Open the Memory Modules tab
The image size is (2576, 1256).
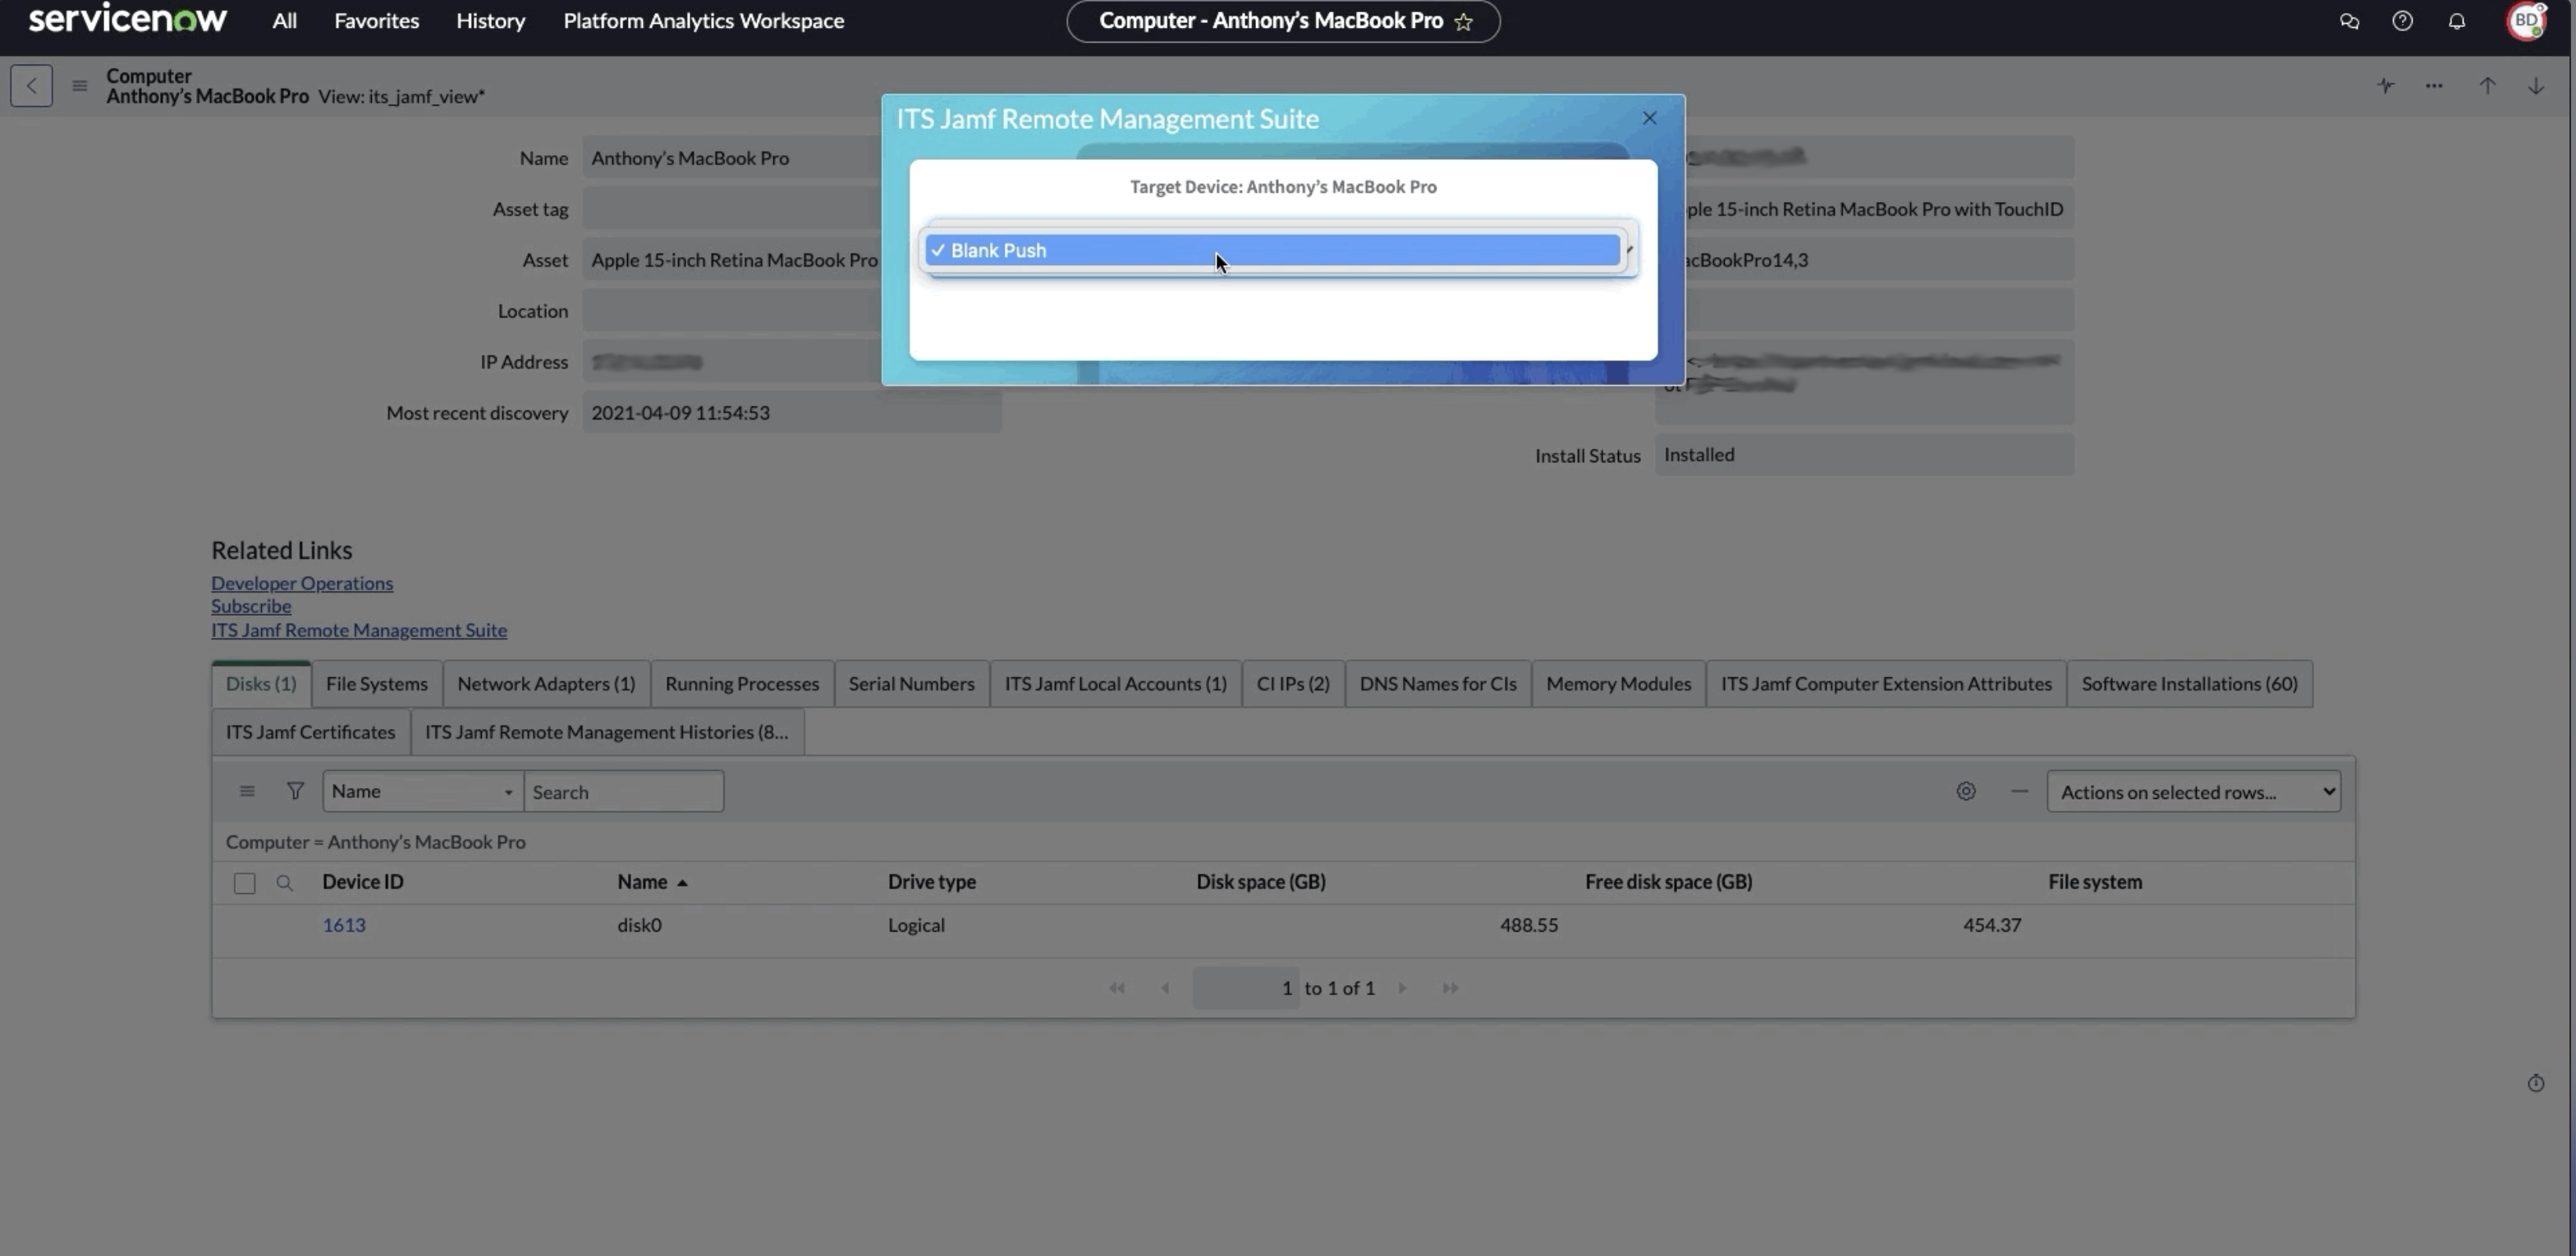(x=1618, y=684)
